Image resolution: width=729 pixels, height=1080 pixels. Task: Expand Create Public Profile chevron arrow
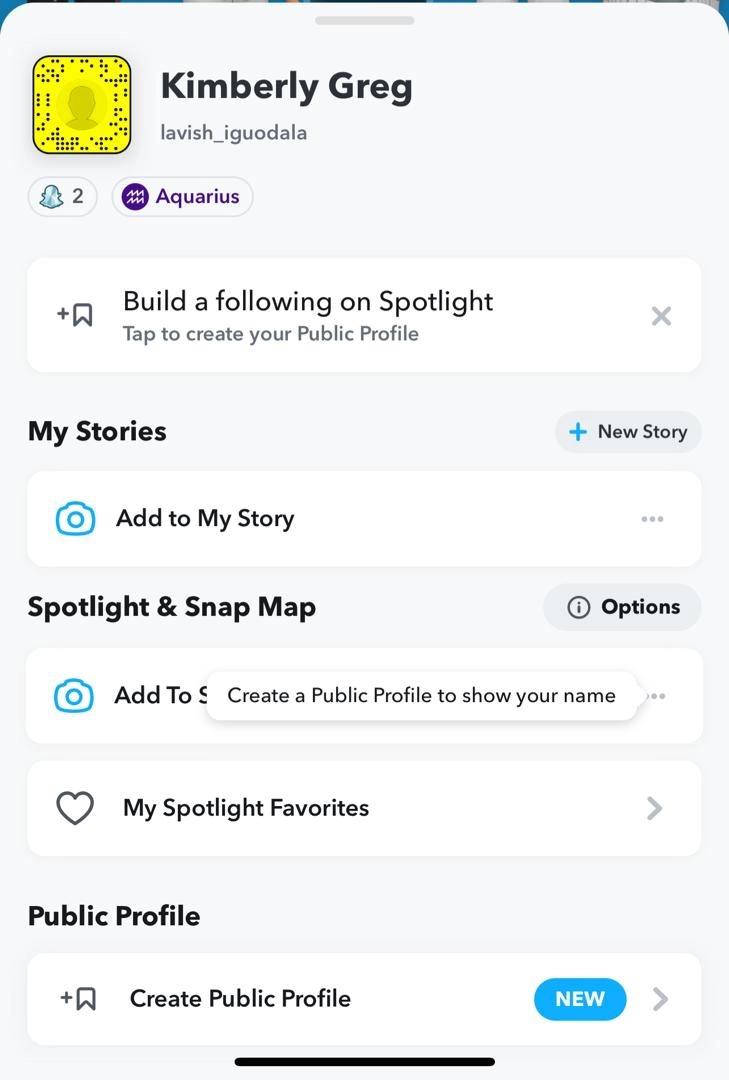660,999
